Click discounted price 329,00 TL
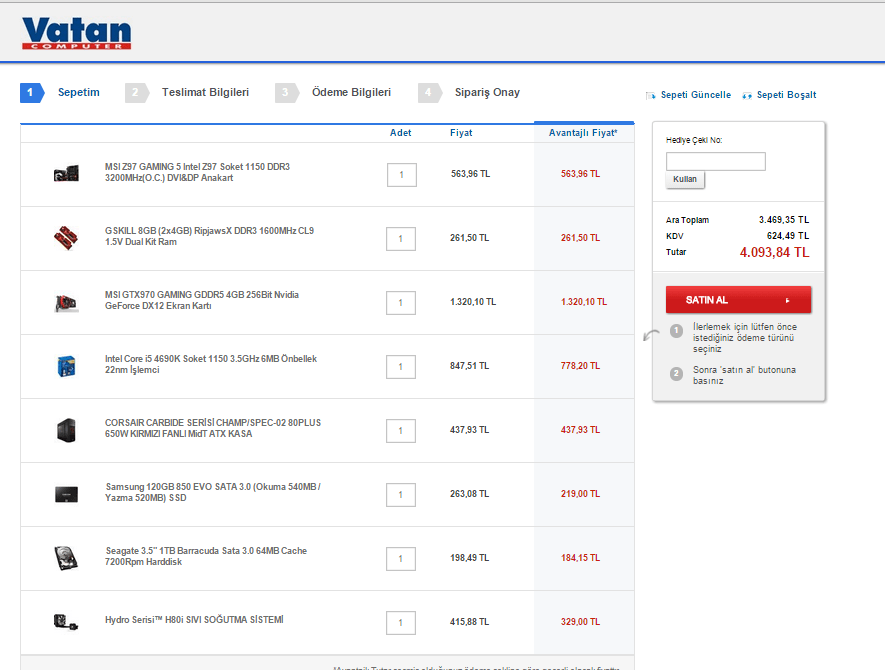The image size is (885, 670). pos(580,621)
